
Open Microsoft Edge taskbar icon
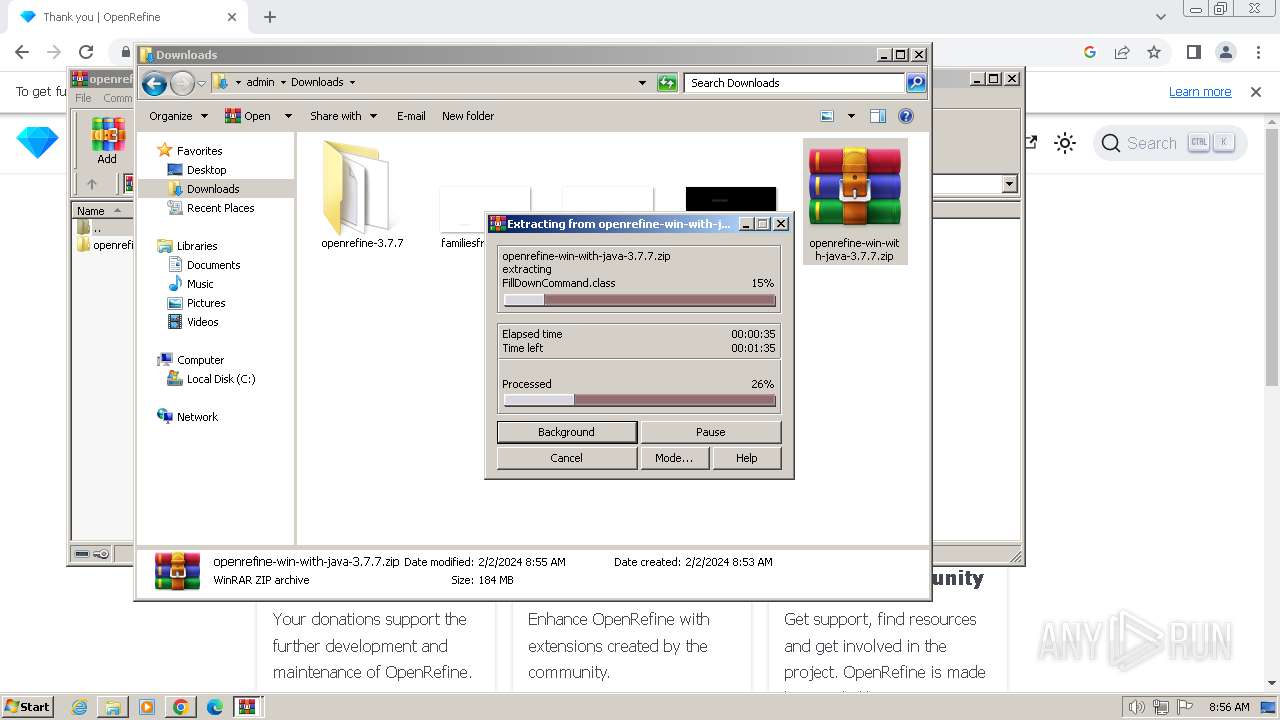point(214,707)
